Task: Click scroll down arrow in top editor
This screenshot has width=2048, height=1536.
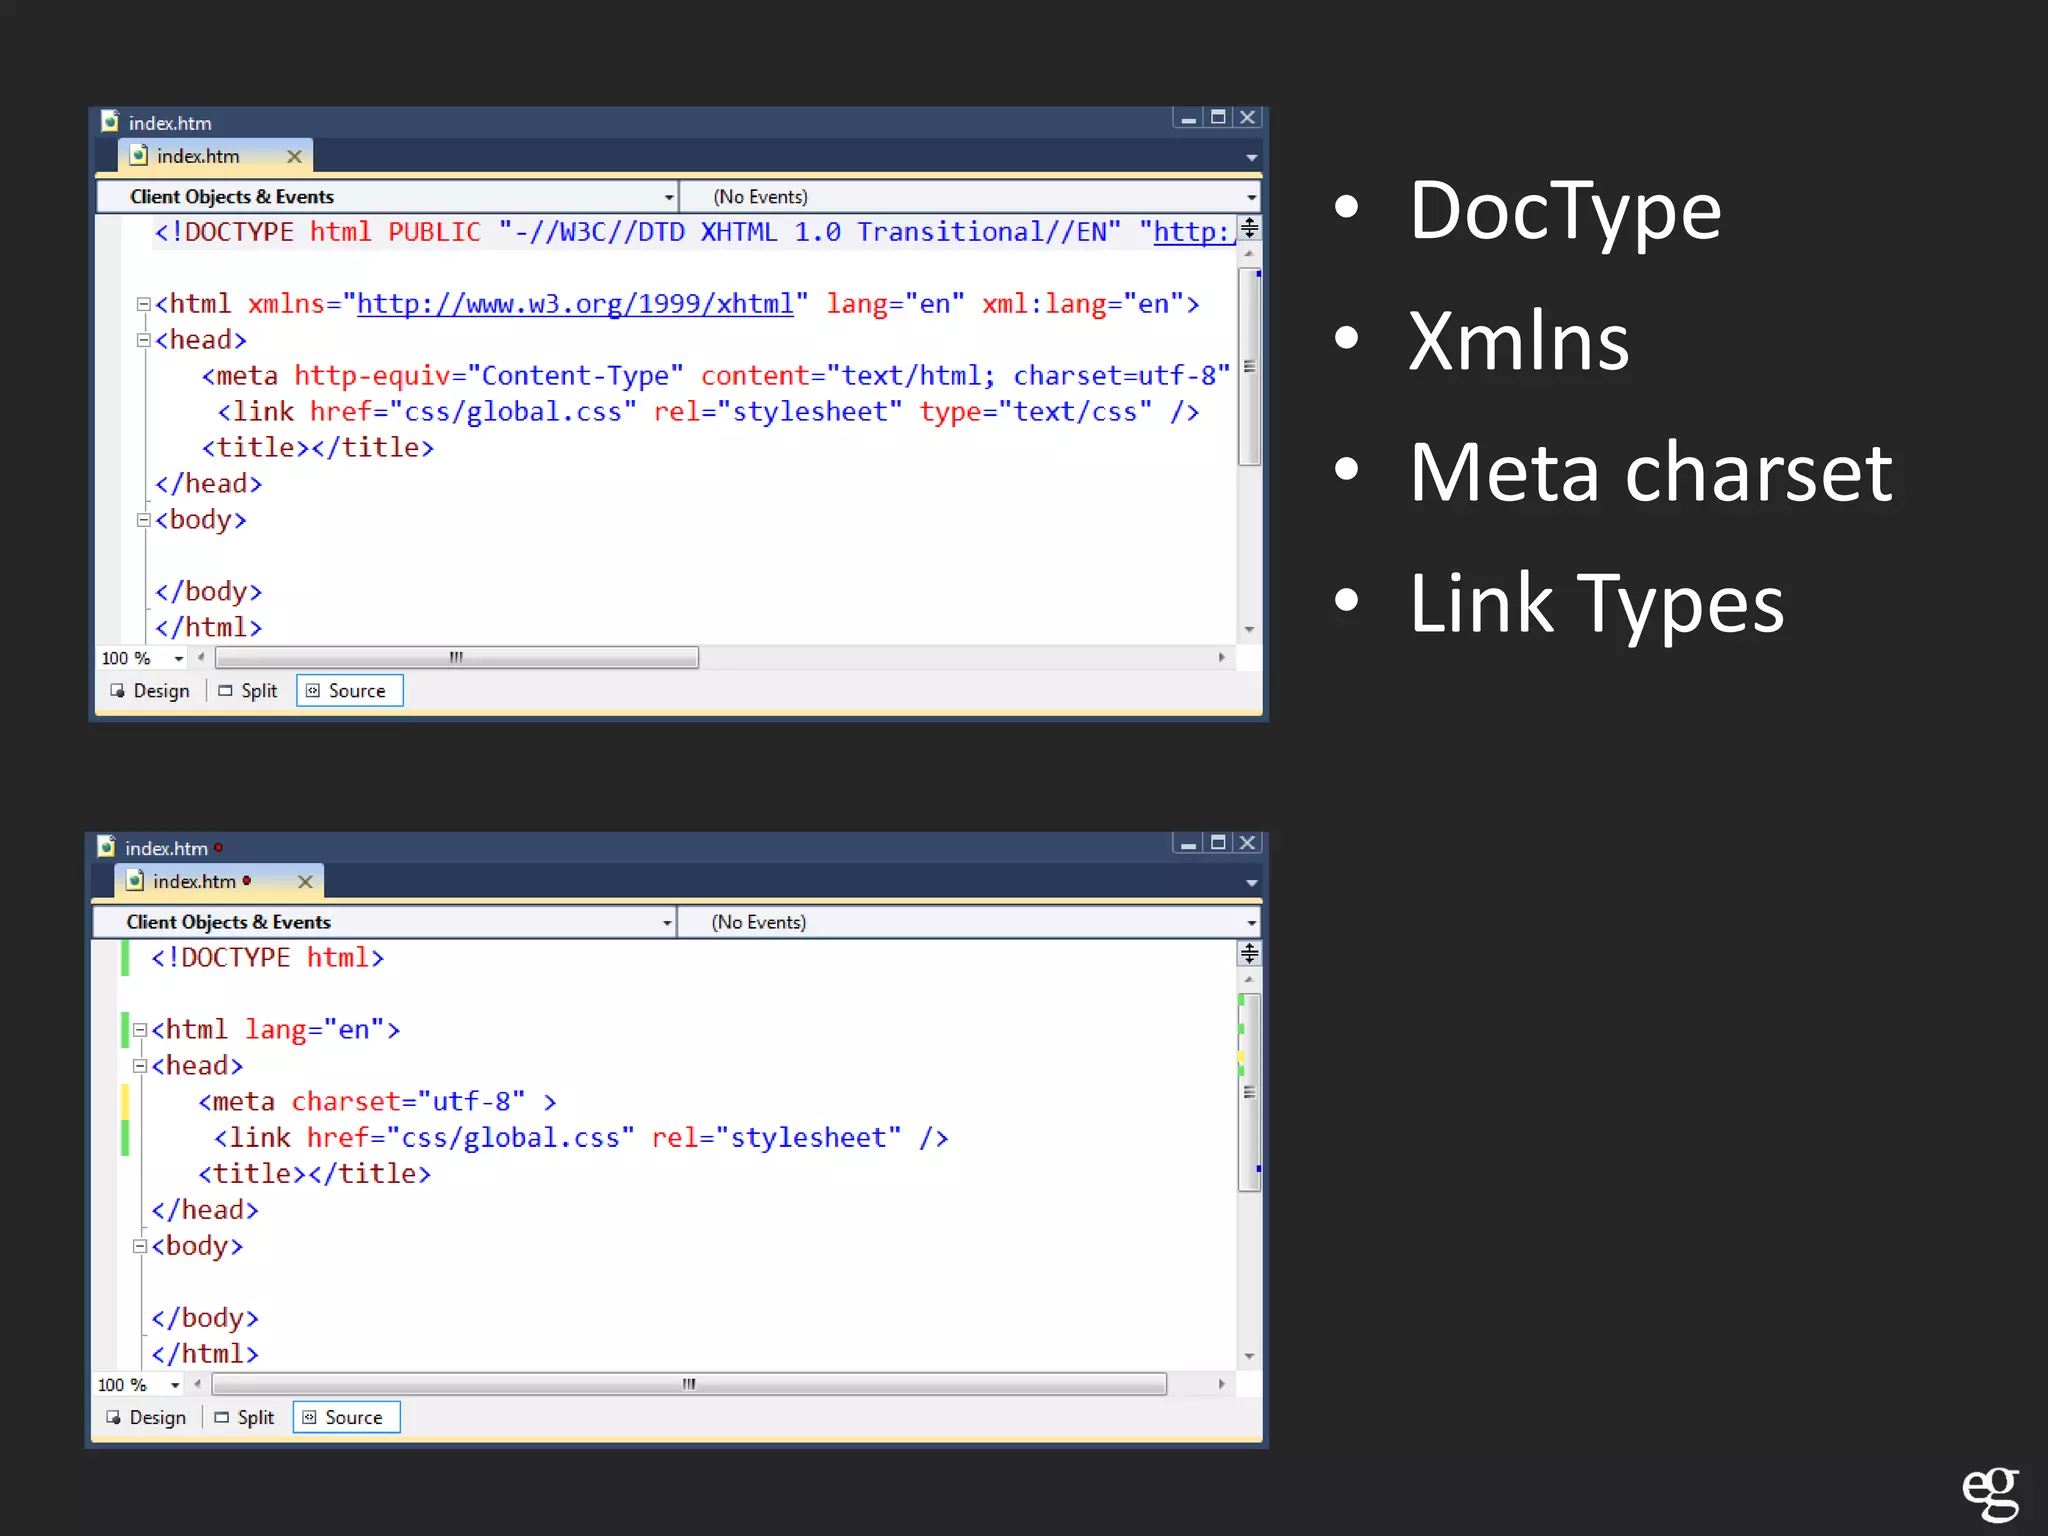Action: pos(1249,630)
